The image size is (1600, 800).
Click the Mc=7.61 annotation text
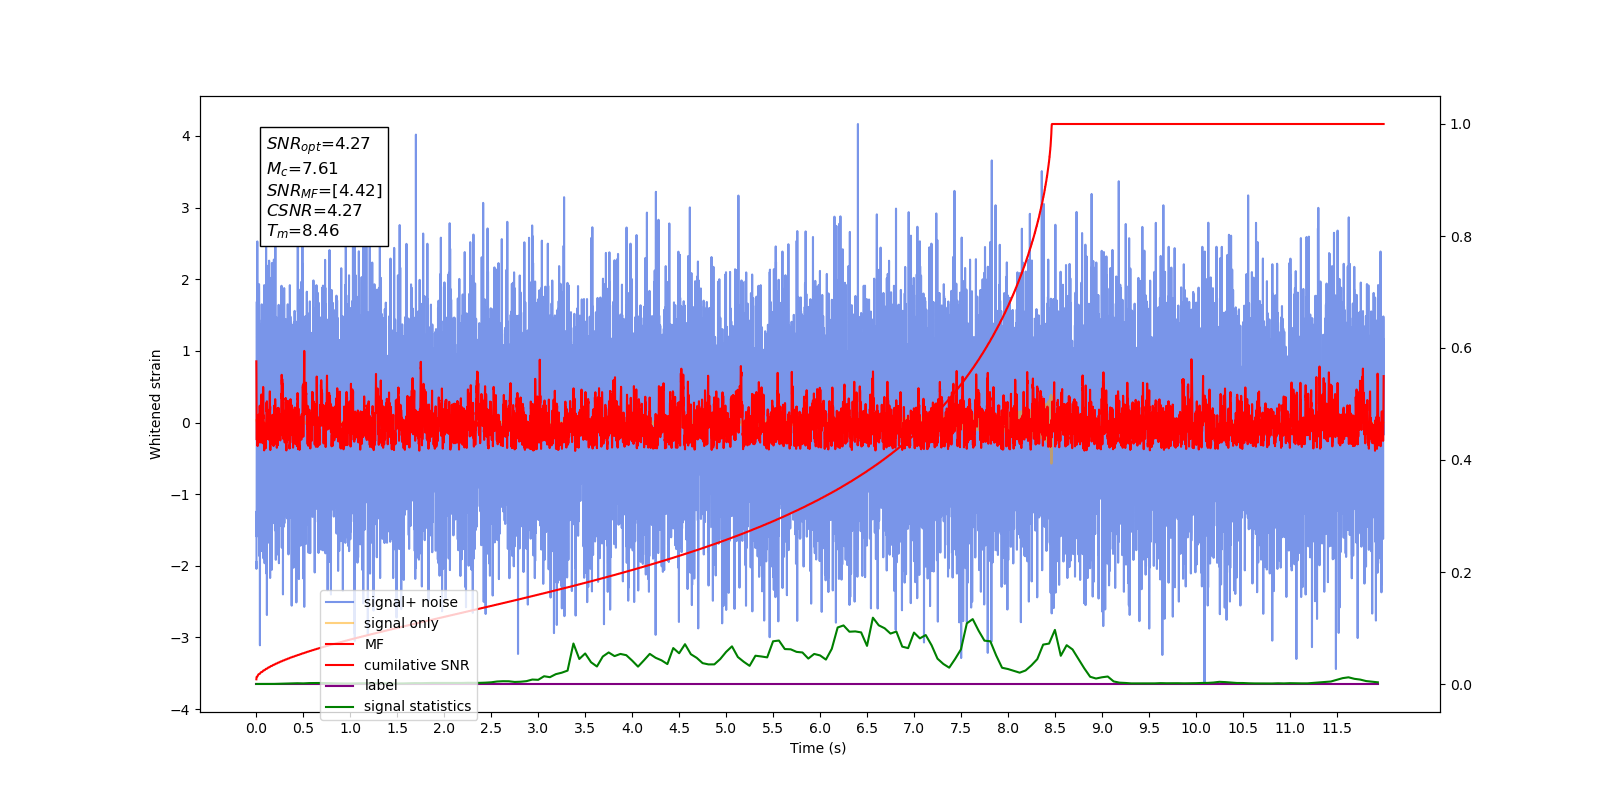(x=302, y=169)
